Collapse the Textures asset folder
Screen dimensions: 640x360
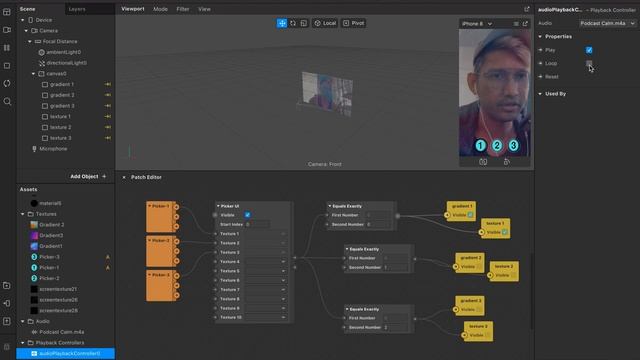[22, 214]
